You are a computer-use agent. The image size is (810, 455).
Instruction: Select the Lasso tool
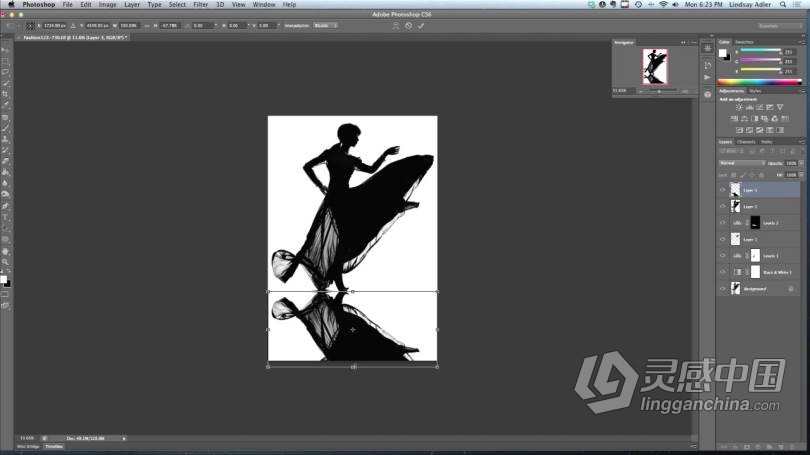click(x=5, y=72)
